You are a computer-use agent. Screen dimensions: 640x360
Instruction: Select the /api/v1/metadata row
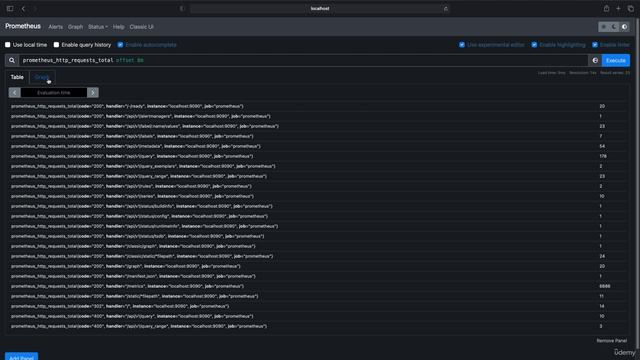click(318, 146)
